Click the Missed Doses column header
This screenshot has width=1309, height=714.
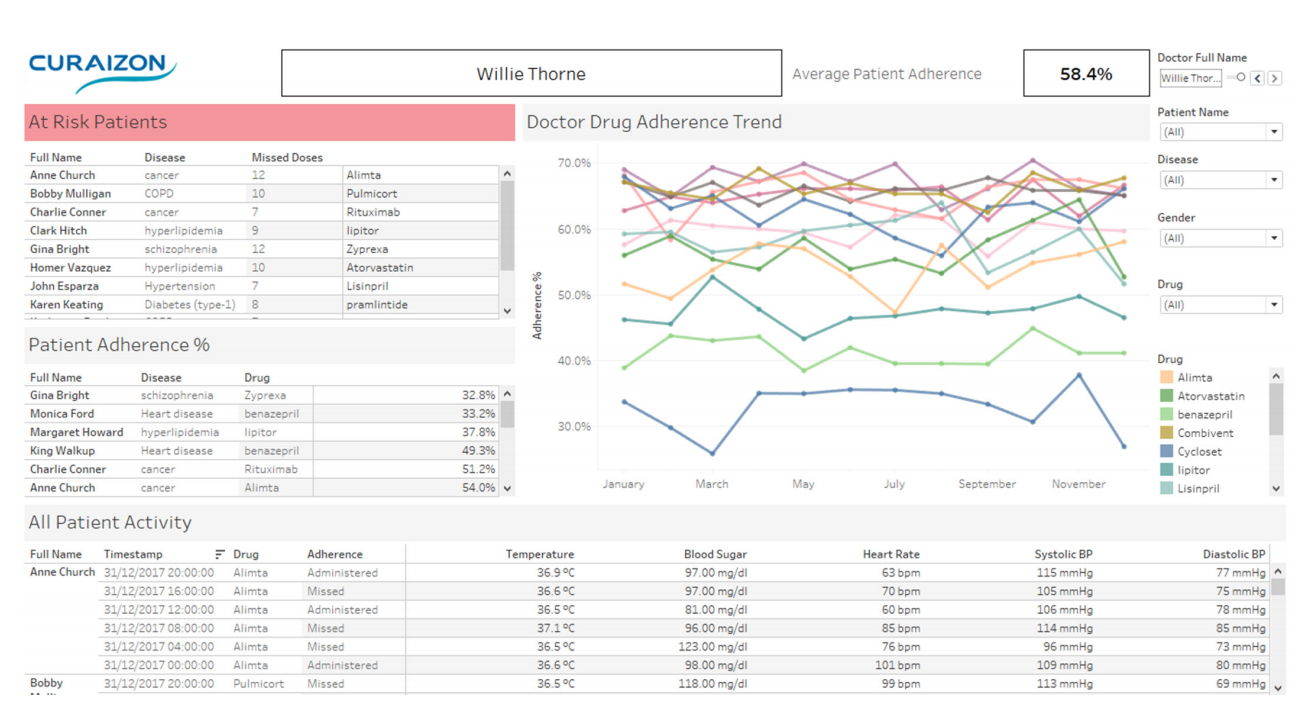coord(287,158)
